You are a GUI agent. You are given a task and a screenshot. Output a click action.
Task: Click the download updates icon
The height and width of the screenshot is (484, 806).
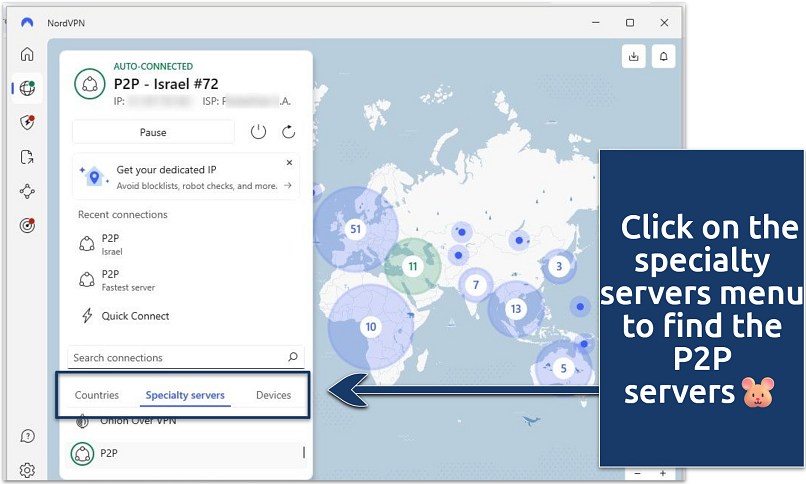(633, 57)
